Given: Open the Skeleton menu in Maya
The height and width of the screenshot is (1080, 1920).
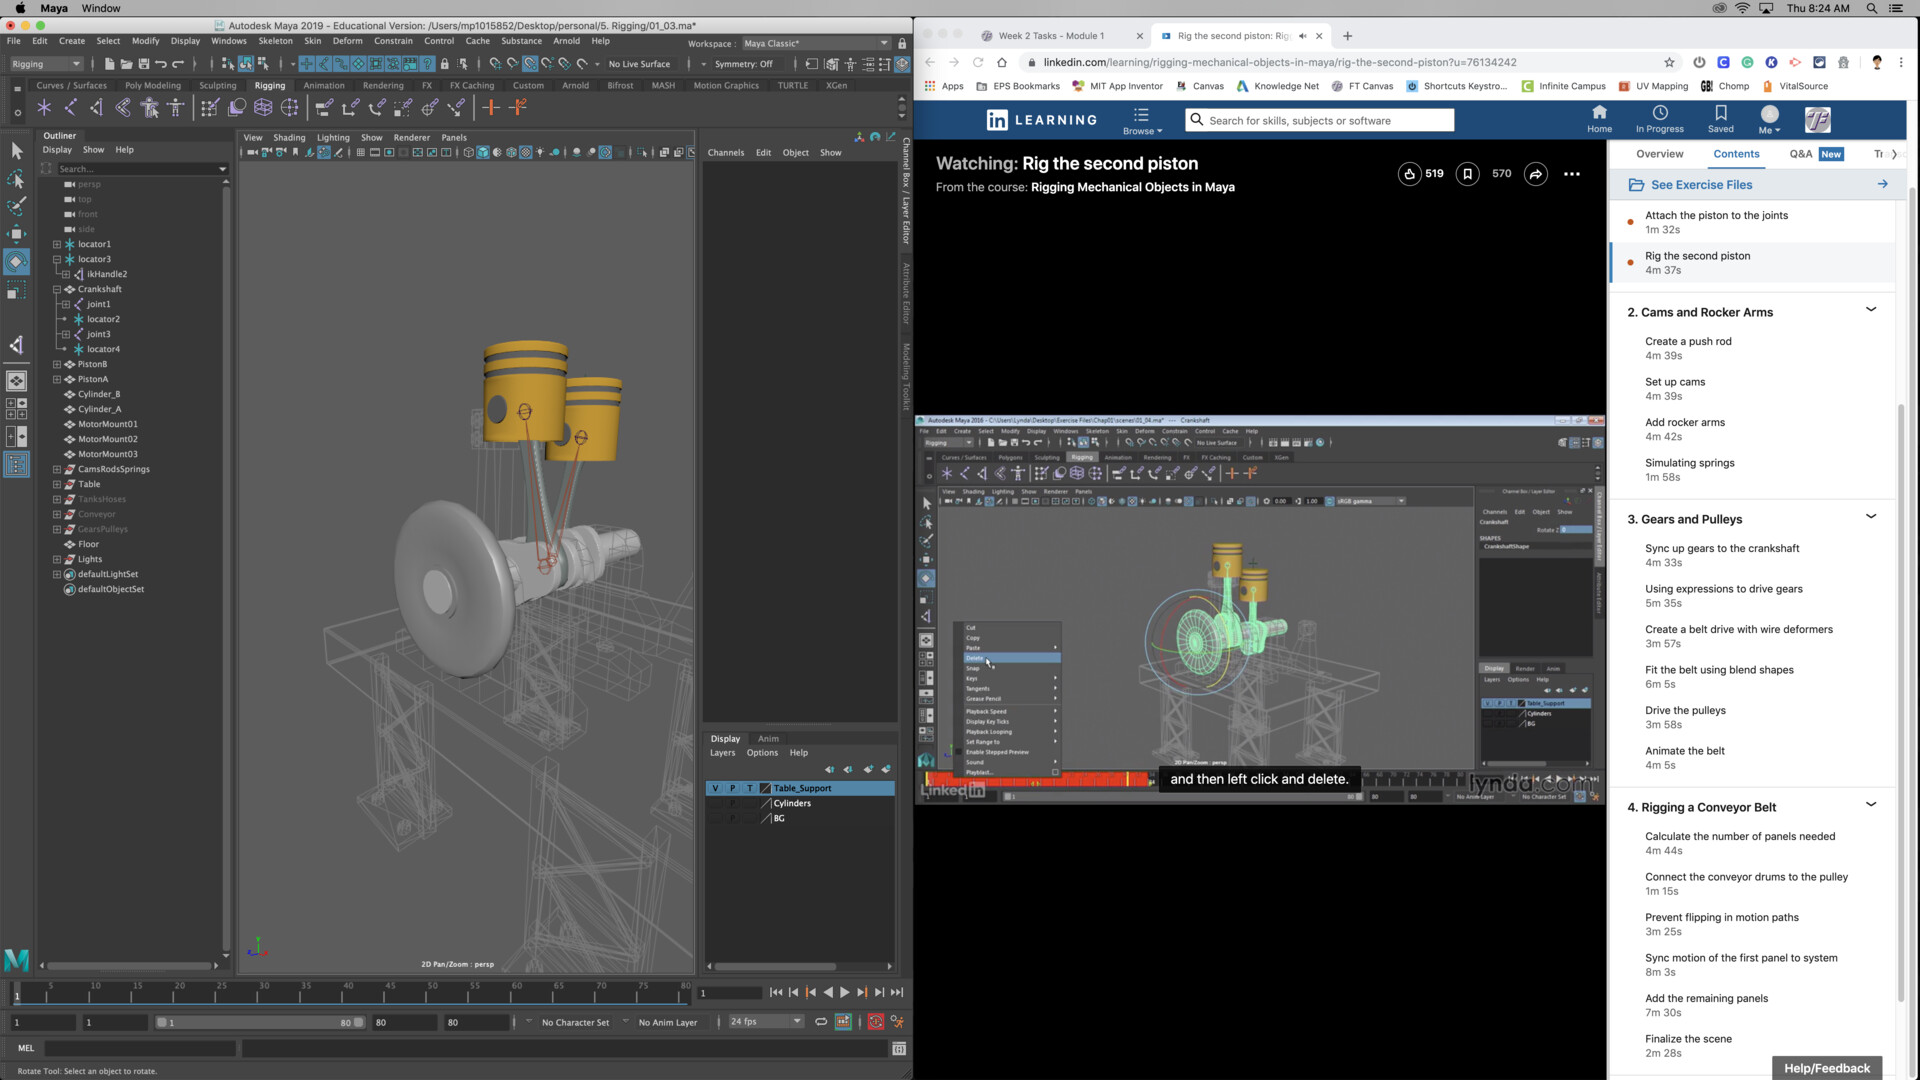Looking at the screenshot, I should [275, 41].
